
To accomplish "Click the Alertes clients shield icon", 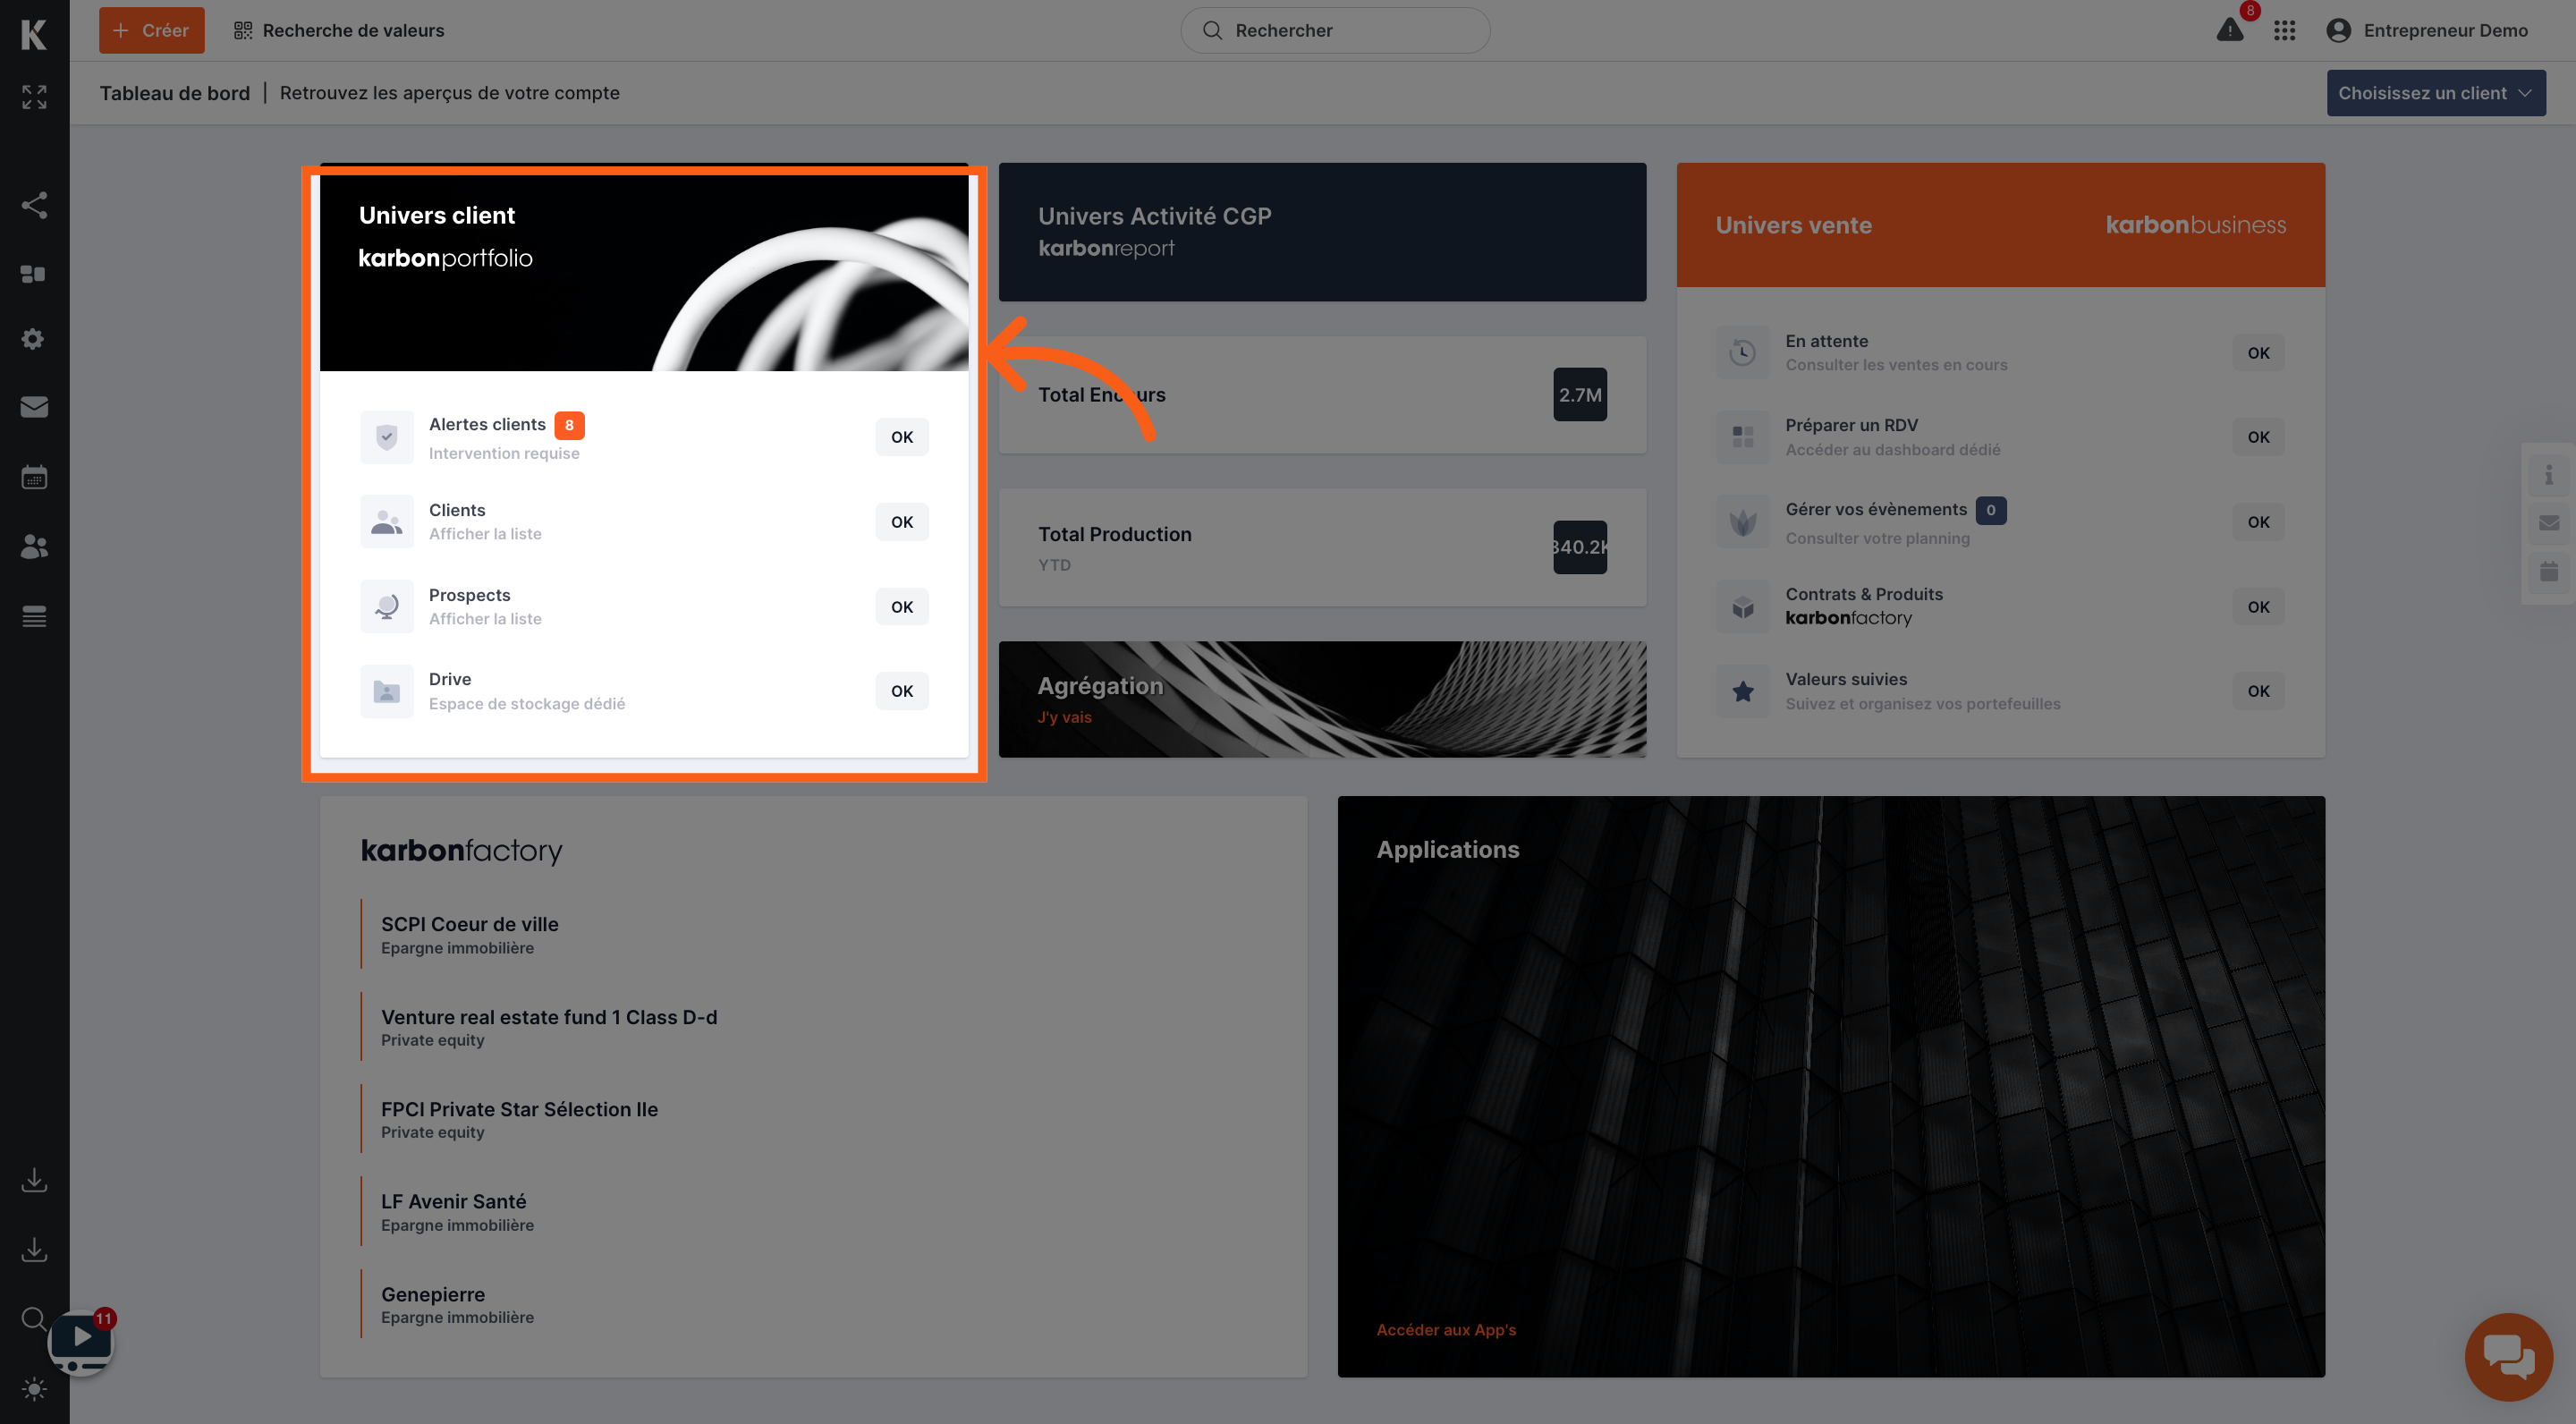I will (x=386, y=437).
